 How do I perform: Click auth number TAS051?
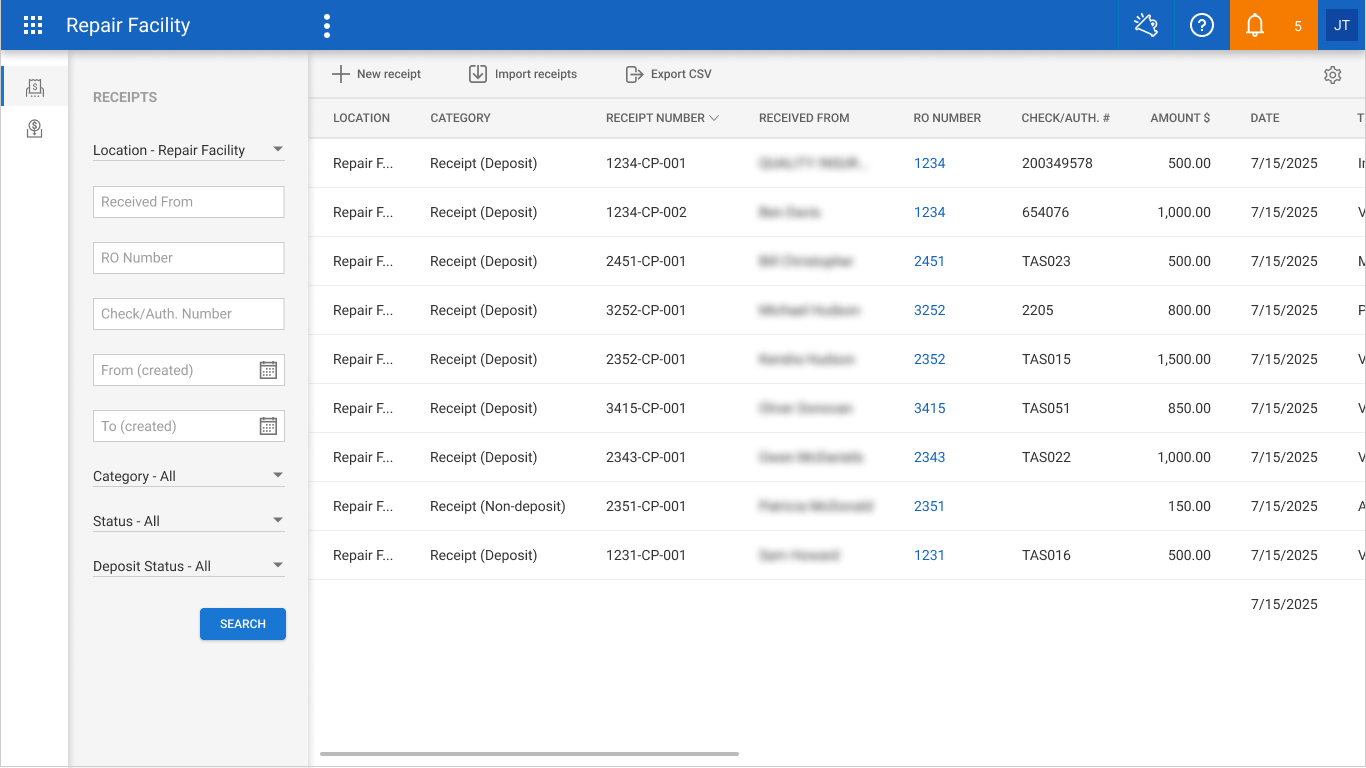[1046, 408]
